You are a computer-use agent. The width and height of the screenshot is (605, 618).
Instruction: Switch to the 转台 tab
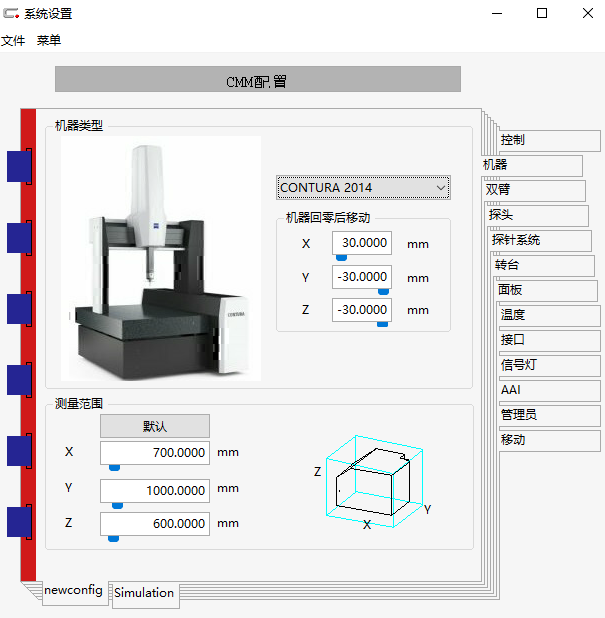pyautogui.click(x=507, y=265)
